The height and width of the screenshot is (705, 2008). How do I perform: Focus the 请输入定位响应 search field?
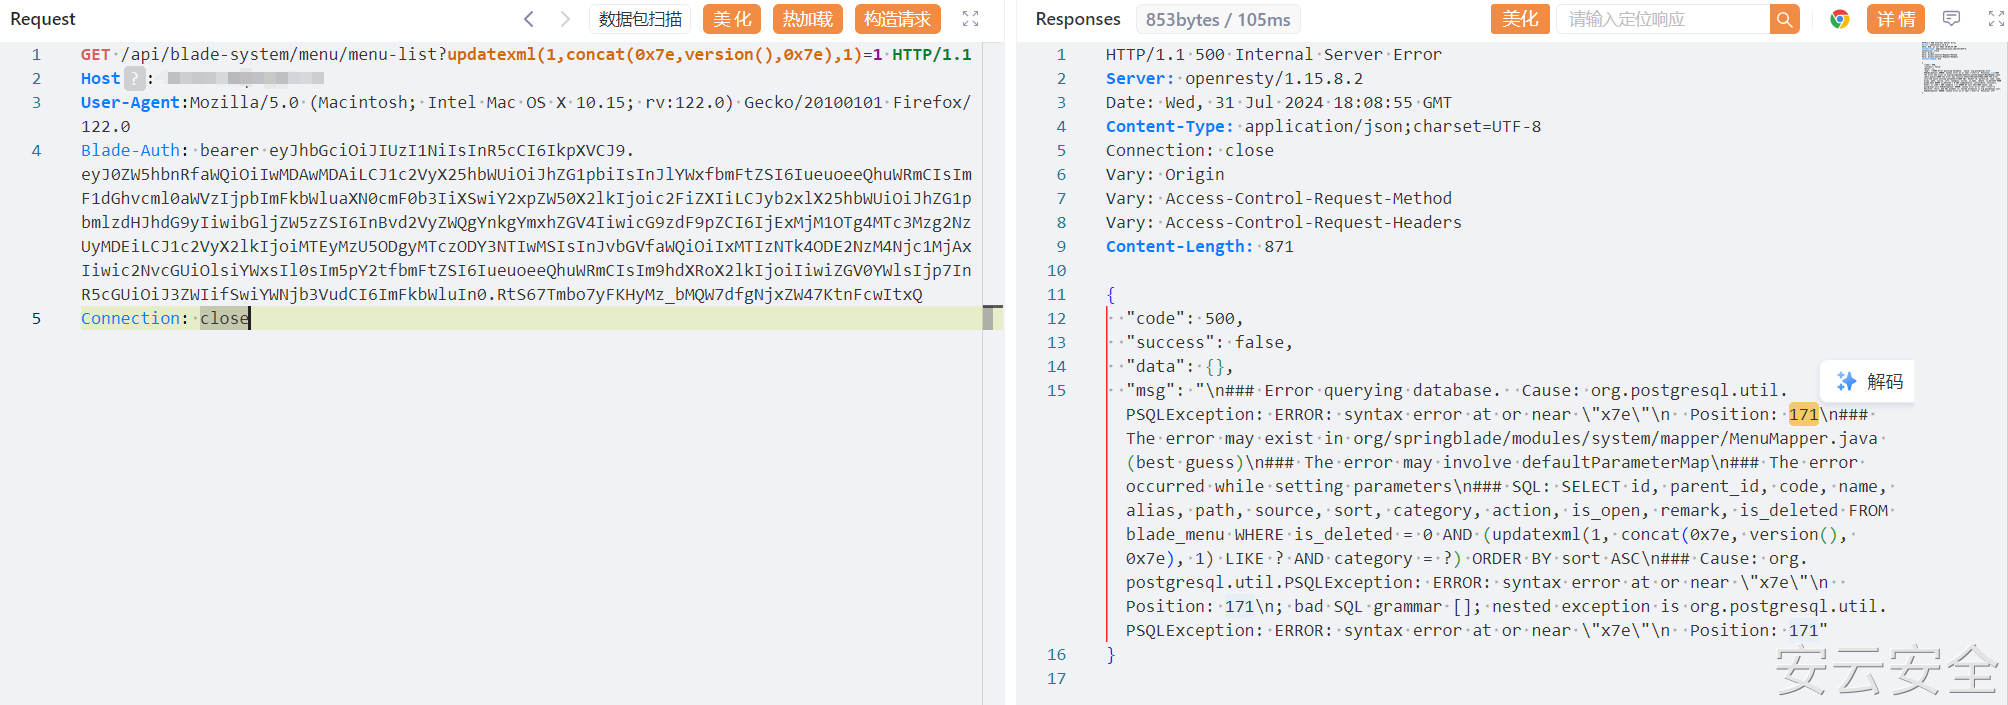tap(1662, 19)
